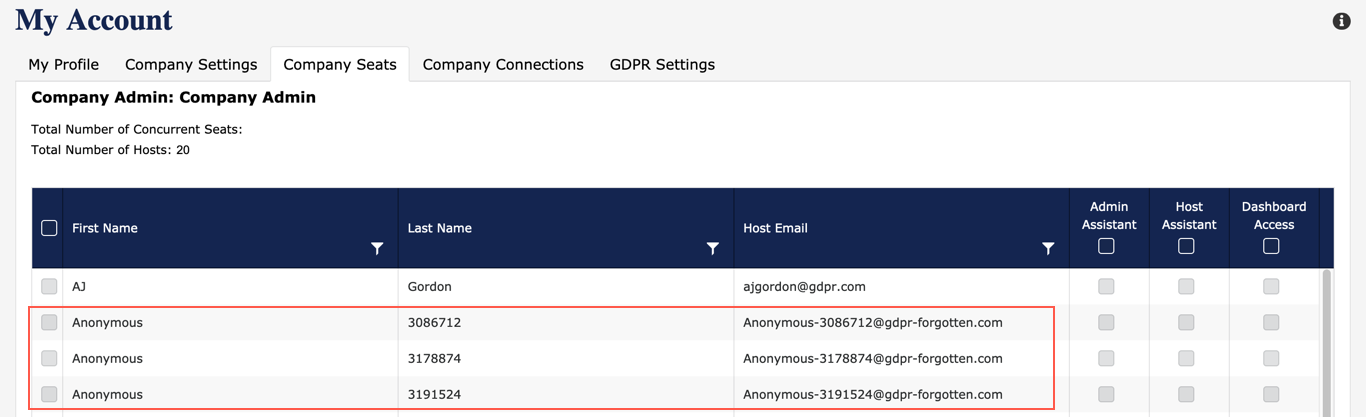Click the info icon at top right
Screen dimensions: 1366x417
coord(1341,21)
